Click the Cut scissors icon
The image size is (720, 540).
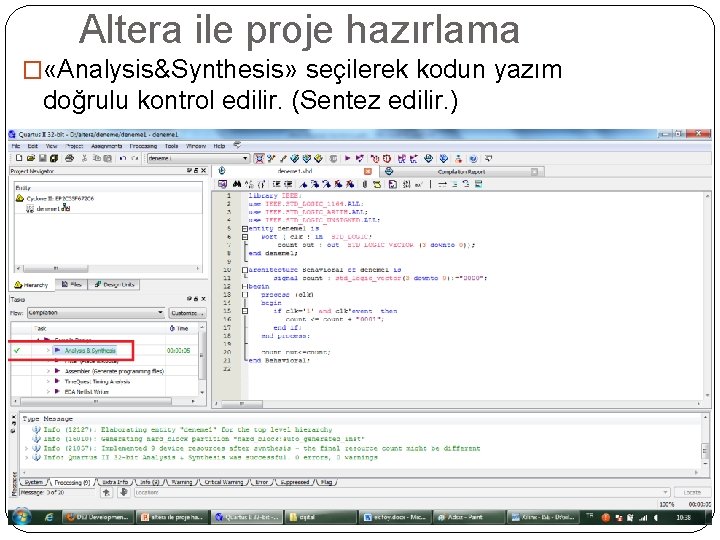click(84, 158)
